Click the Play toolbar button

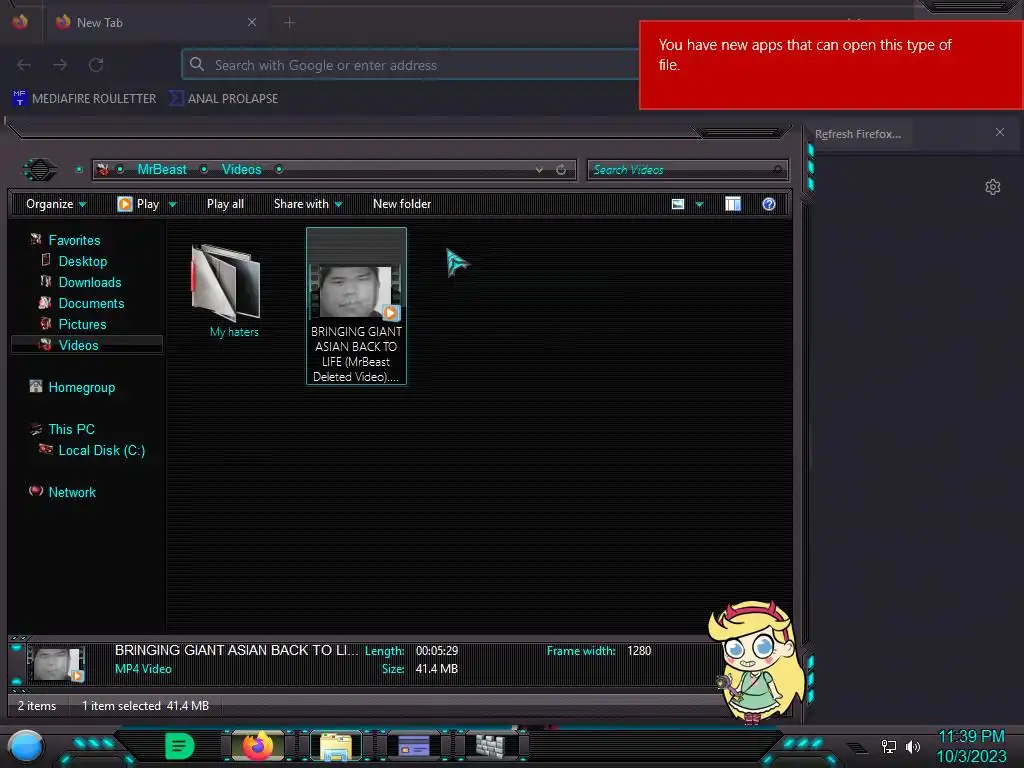point(138,204)
